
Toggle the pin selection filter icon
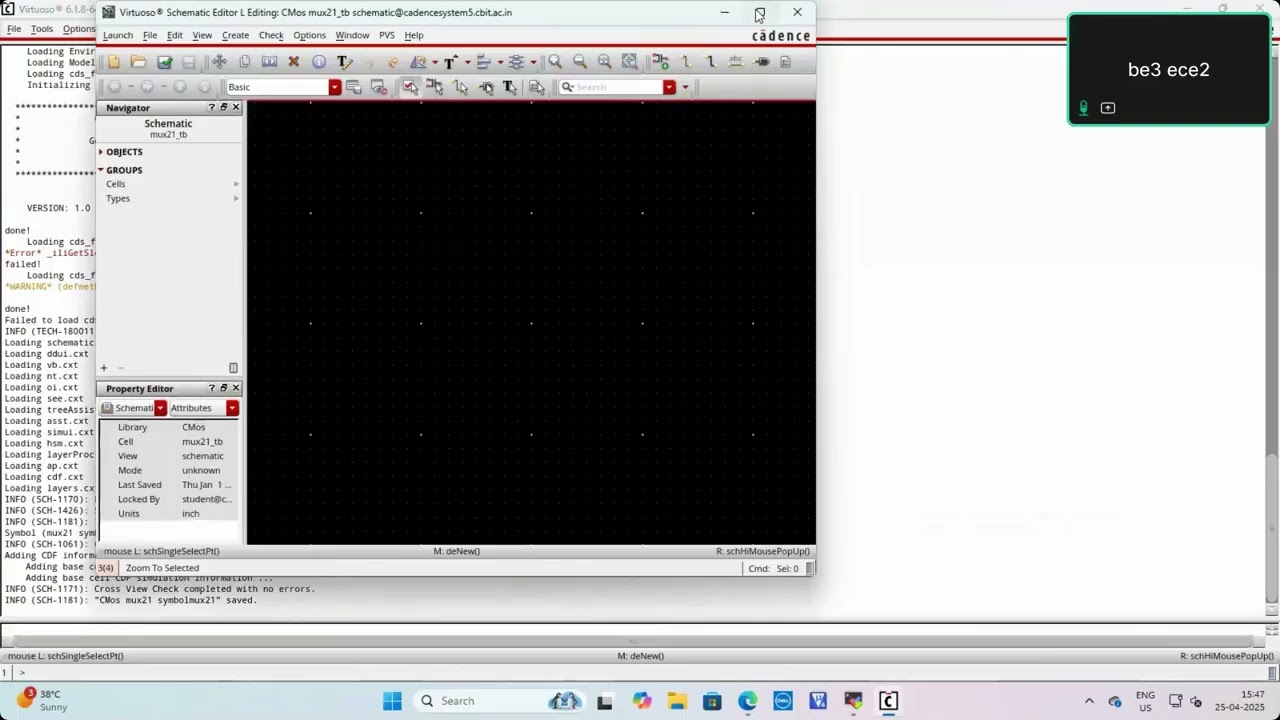(485, 87)
